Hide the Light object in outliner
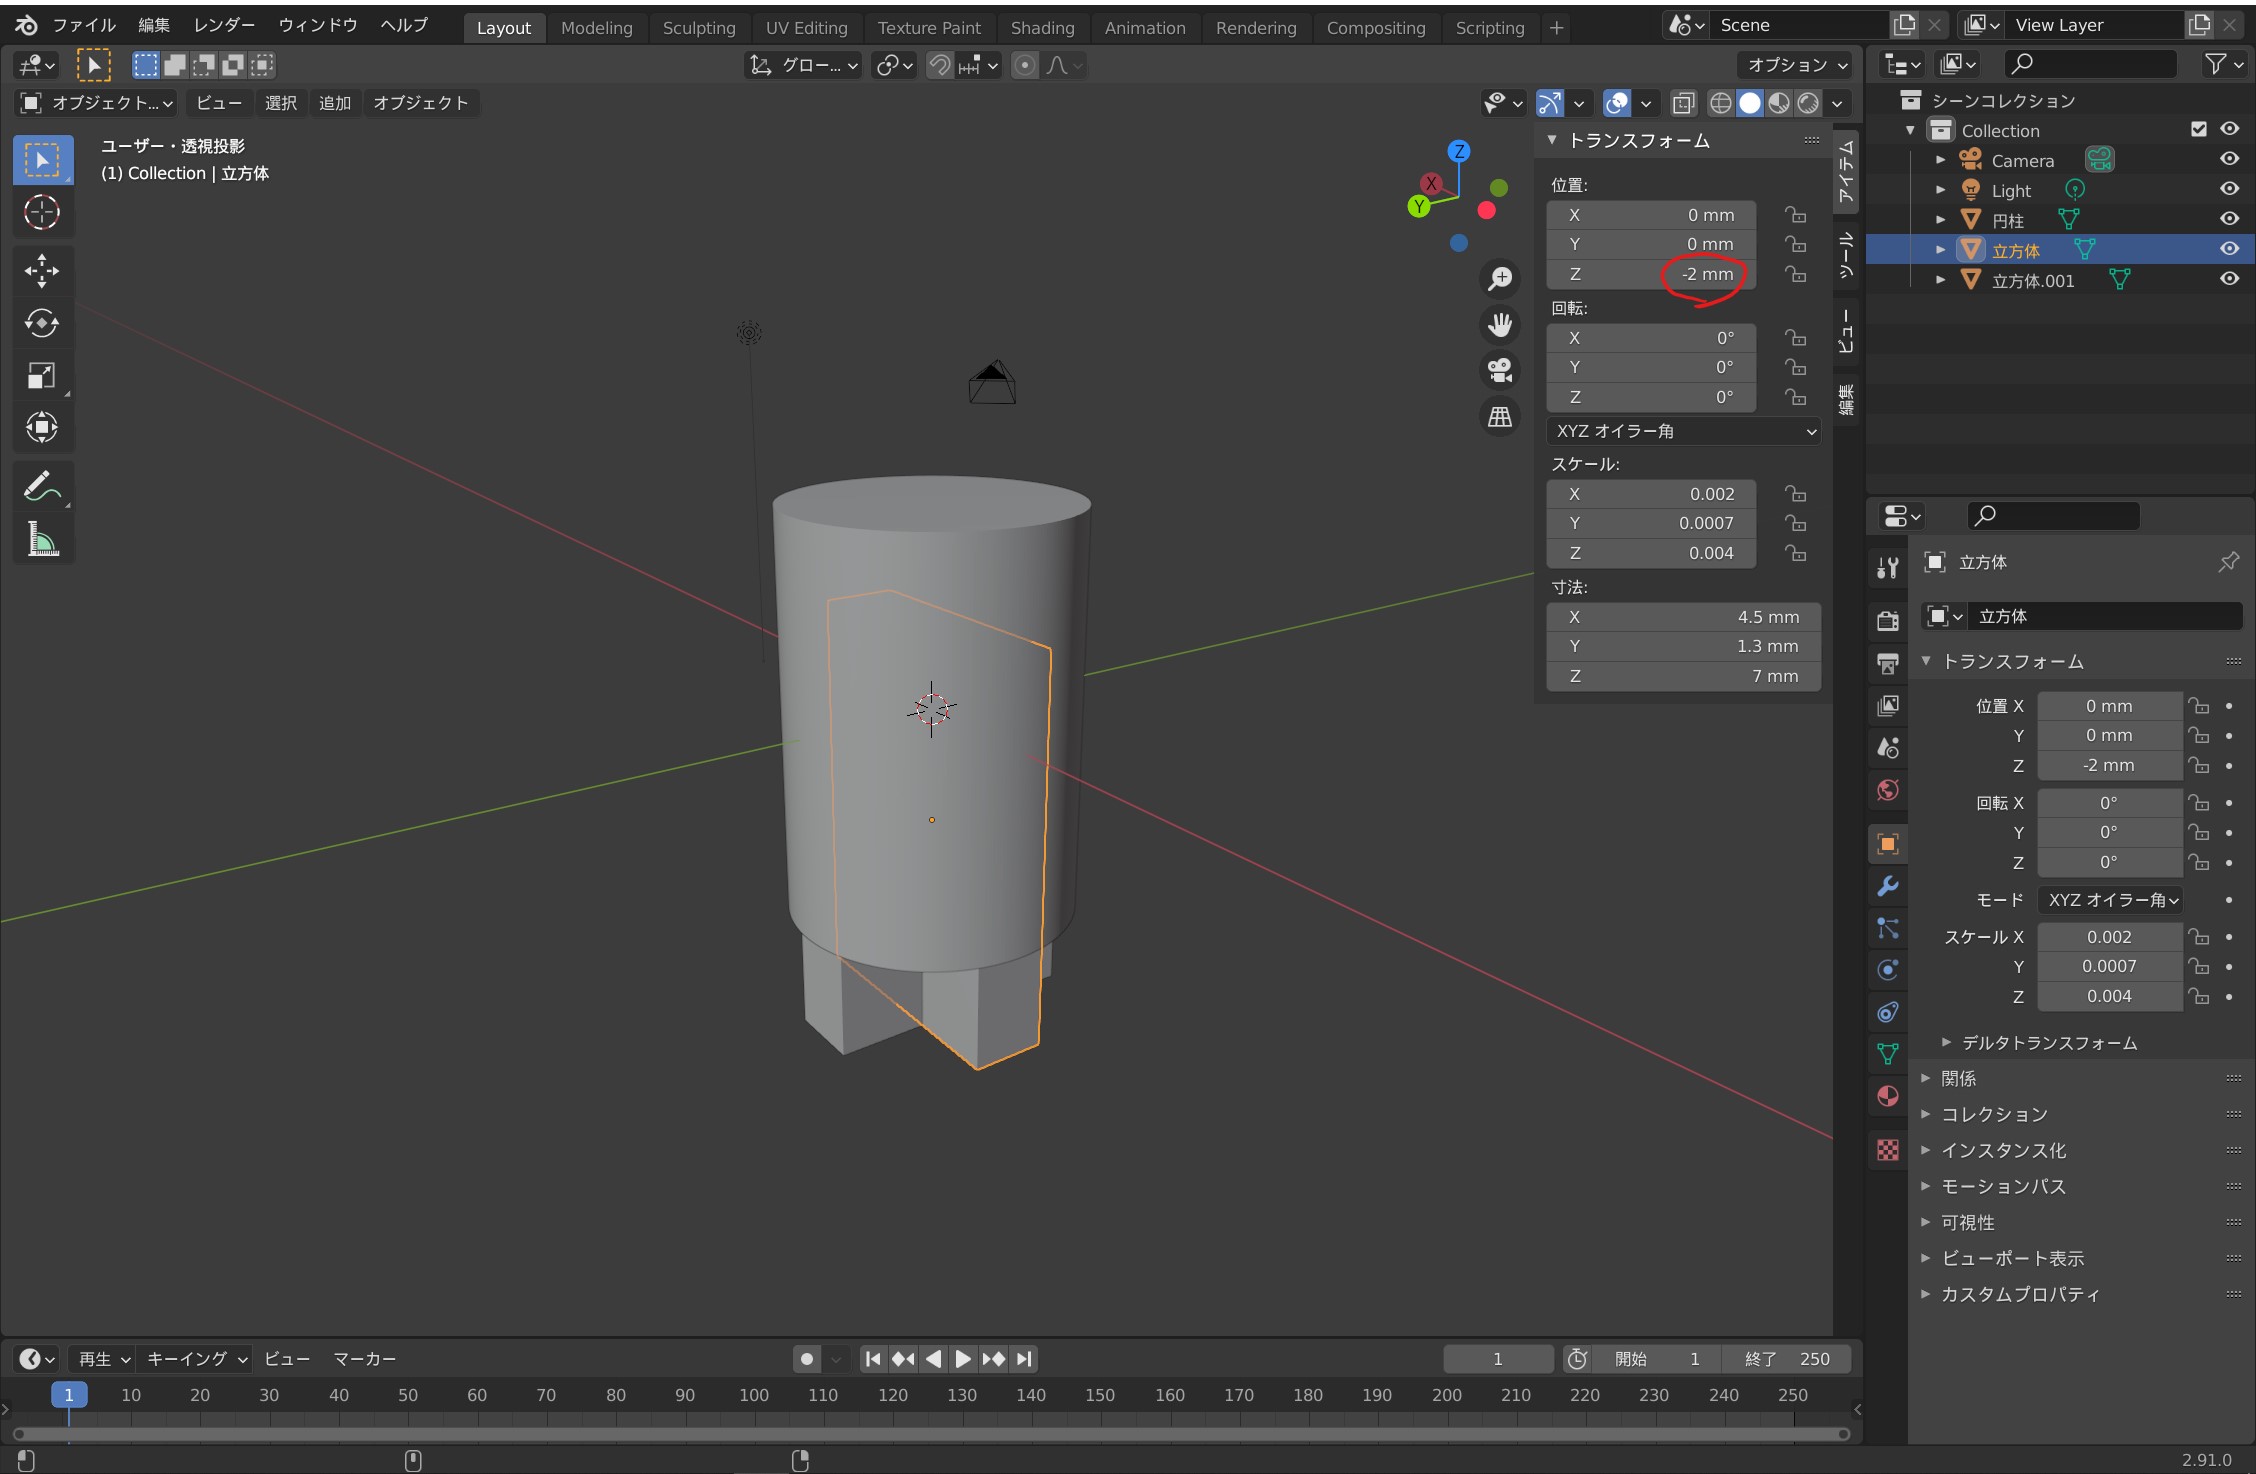 coord(2229,189)
